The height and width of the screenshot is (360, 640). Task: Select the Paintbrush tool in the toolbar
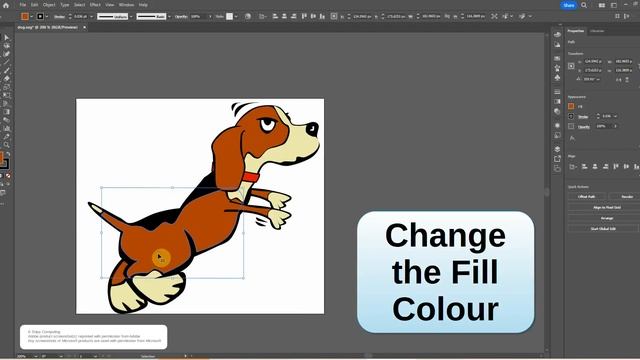7,71
